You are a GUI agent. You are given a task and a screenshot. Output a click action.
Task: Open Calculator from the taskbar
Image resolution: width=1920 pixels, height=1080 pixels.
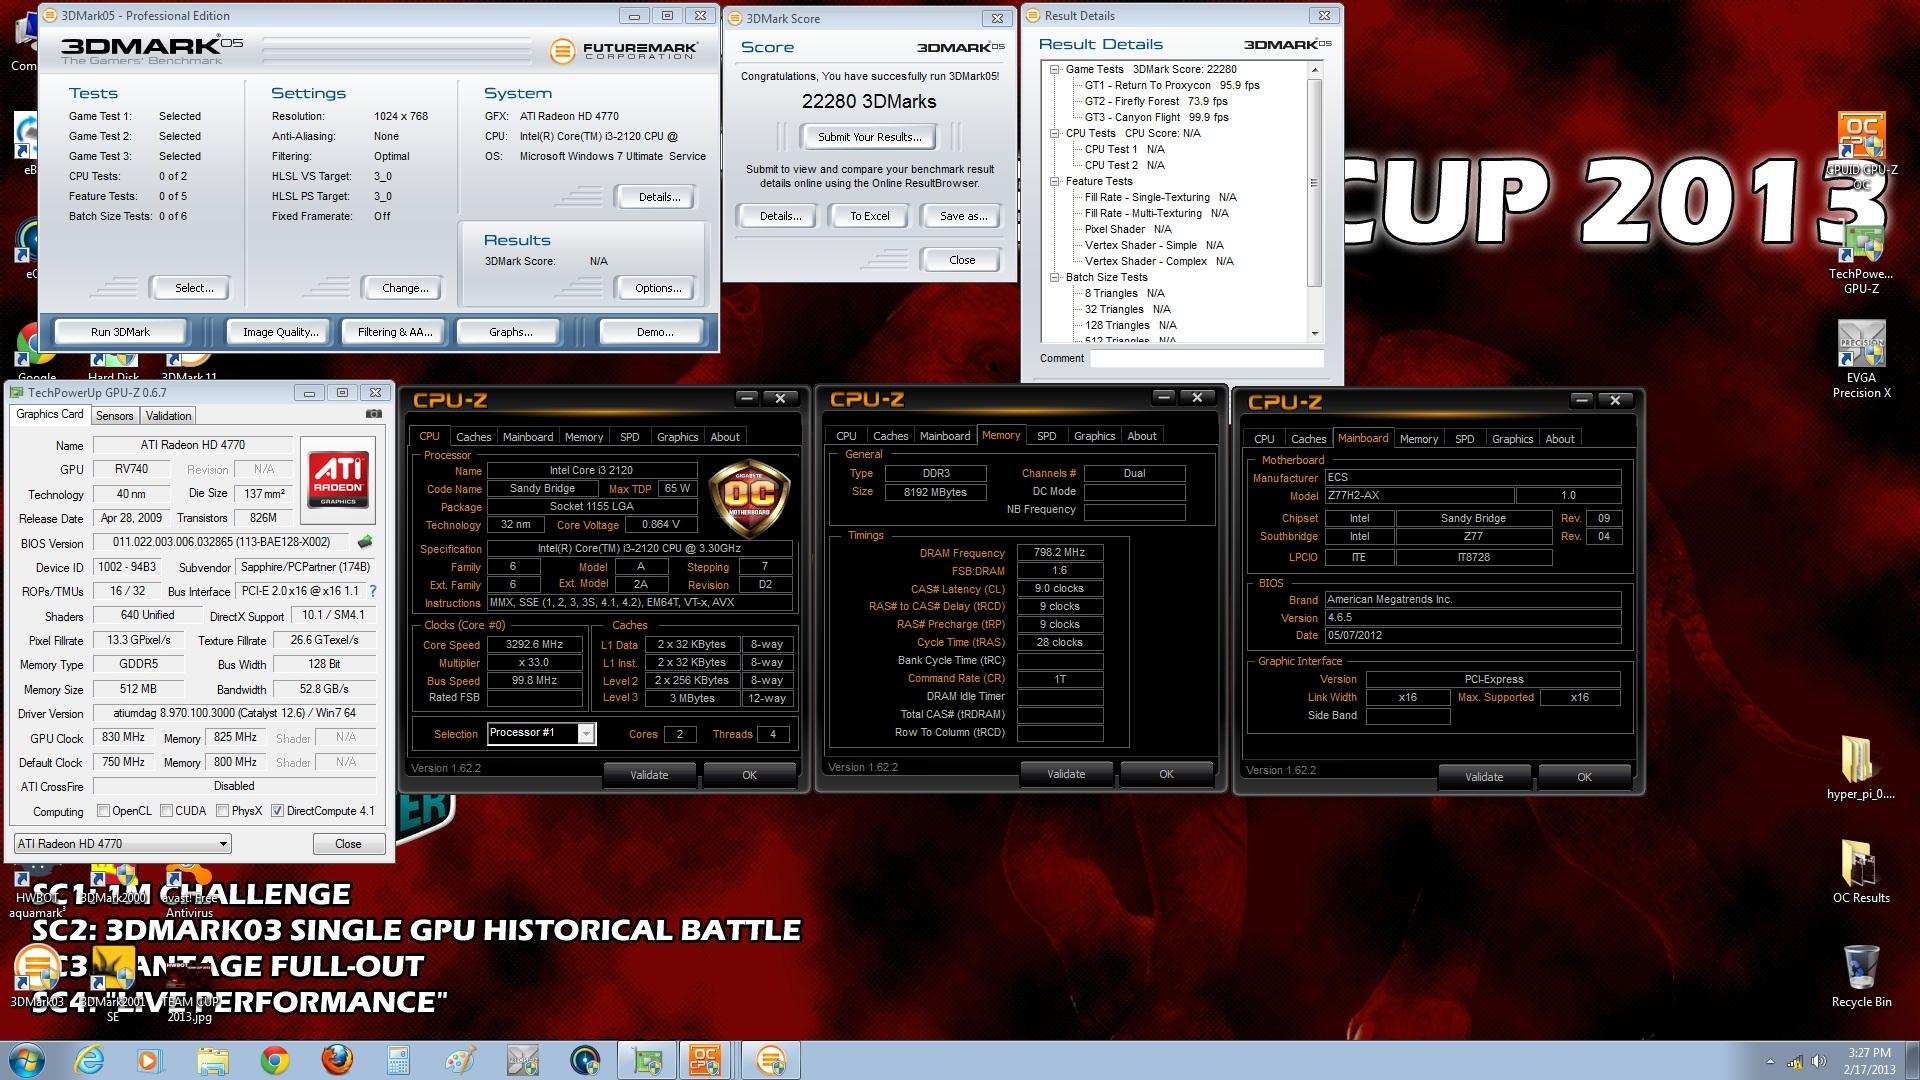point(399,1060)
